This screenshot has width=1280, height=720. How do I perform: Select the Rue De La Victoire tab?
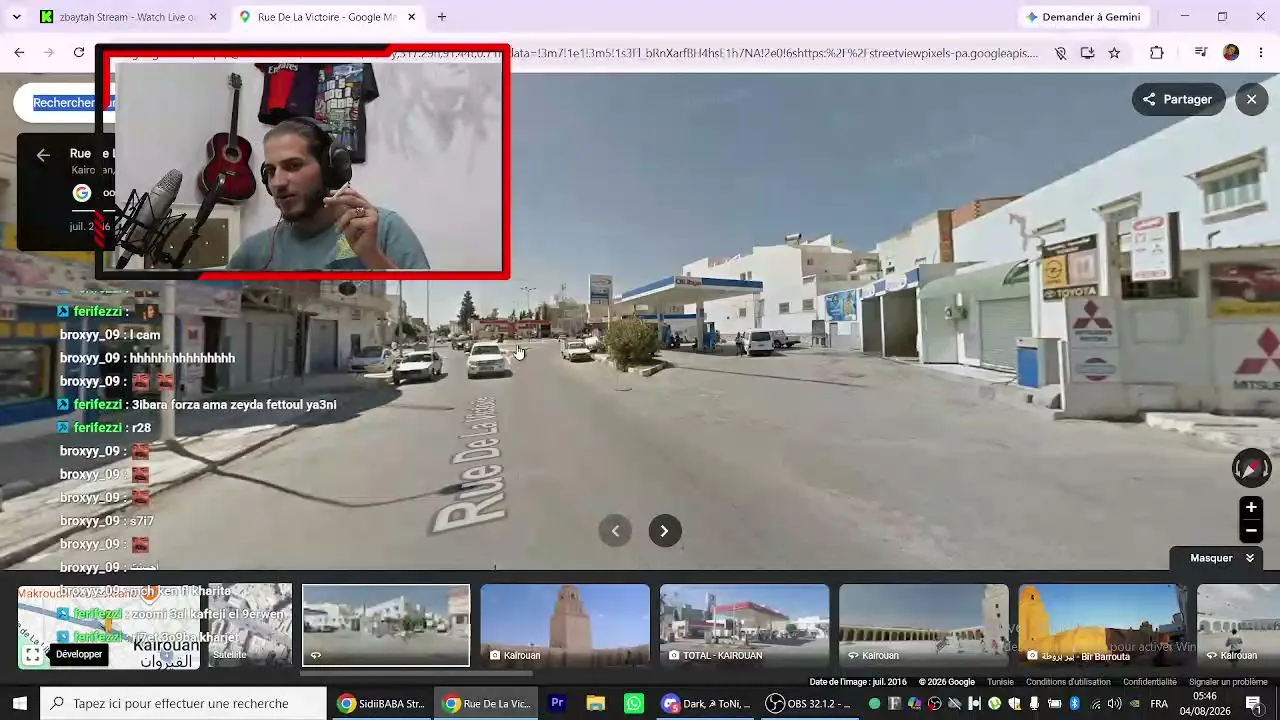tap(326, 17)
